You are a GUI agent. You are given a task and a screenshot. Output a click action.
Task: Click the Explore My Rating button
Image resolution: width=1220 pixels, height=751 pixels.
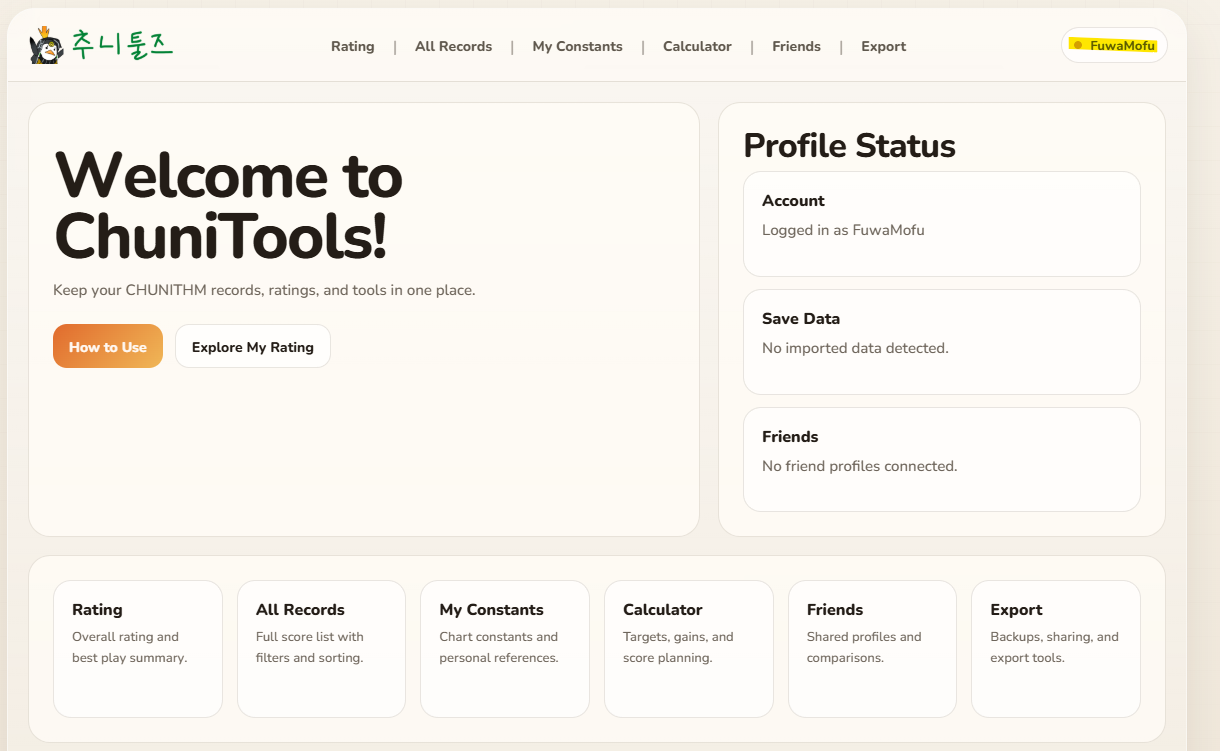point(252,347)
